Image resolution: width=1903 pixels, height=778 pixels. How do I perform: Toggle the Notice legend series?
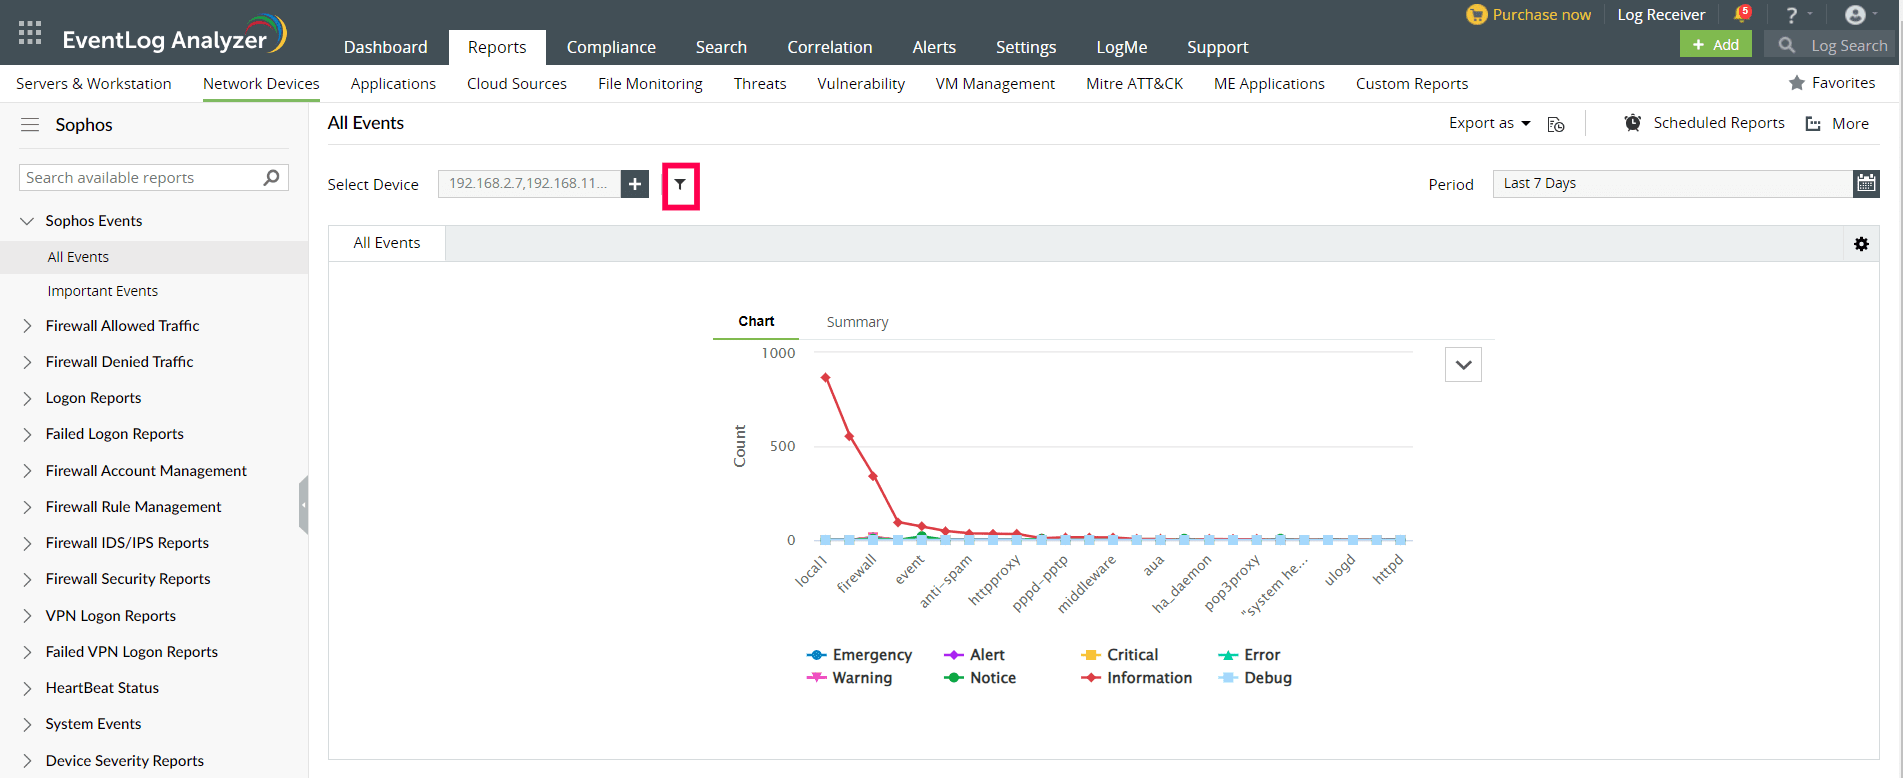coord(980,678)
